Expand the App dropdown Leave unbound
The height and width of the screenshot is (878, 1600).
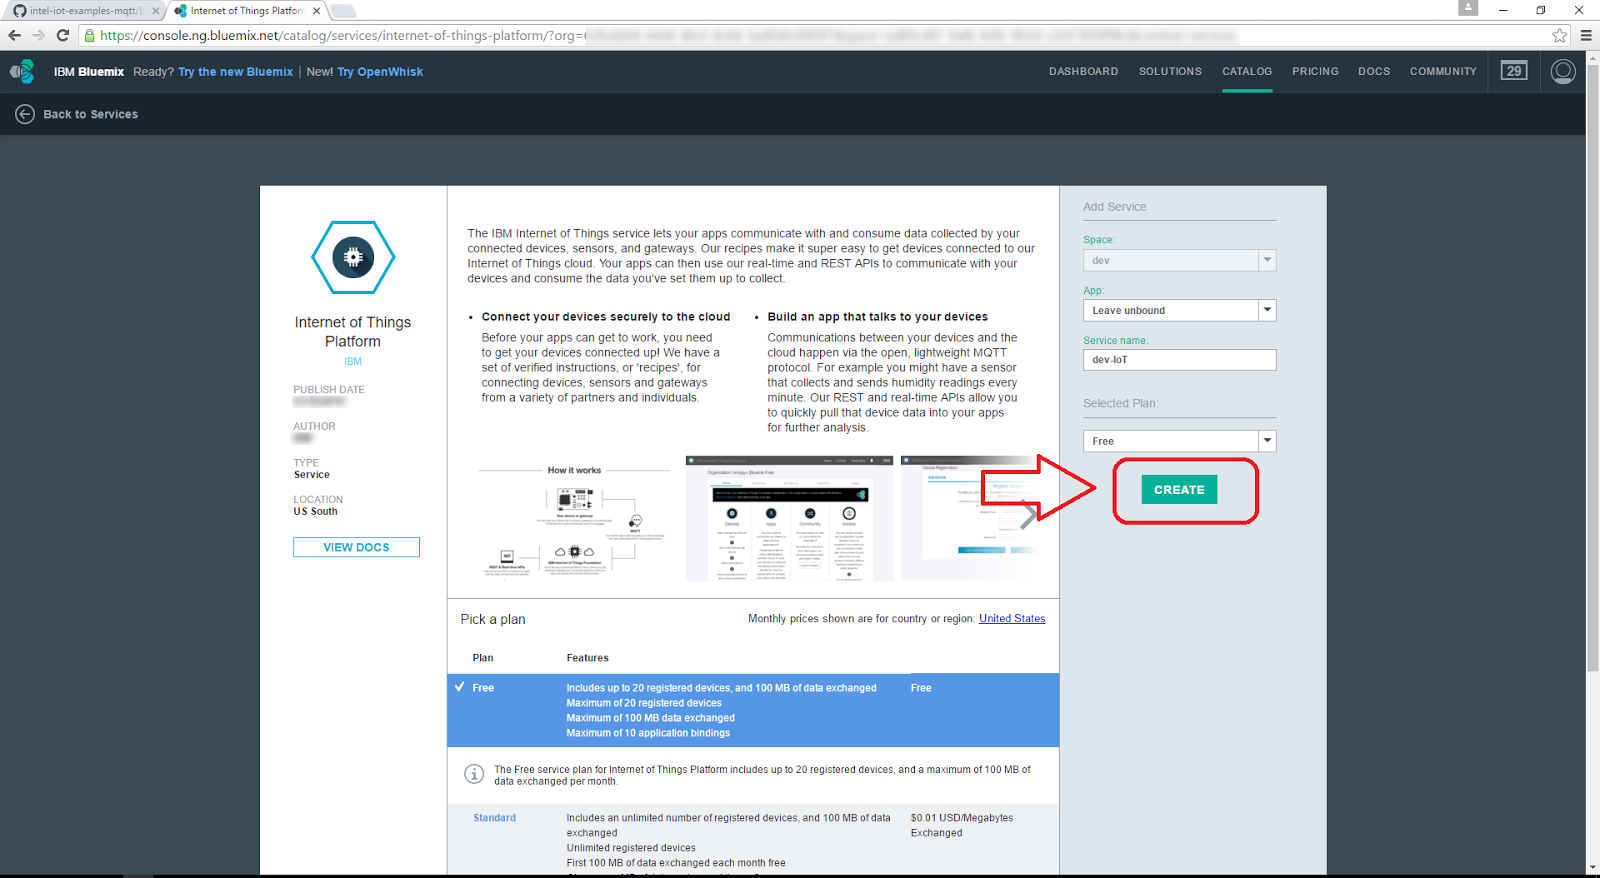[x=1179, y=310]
